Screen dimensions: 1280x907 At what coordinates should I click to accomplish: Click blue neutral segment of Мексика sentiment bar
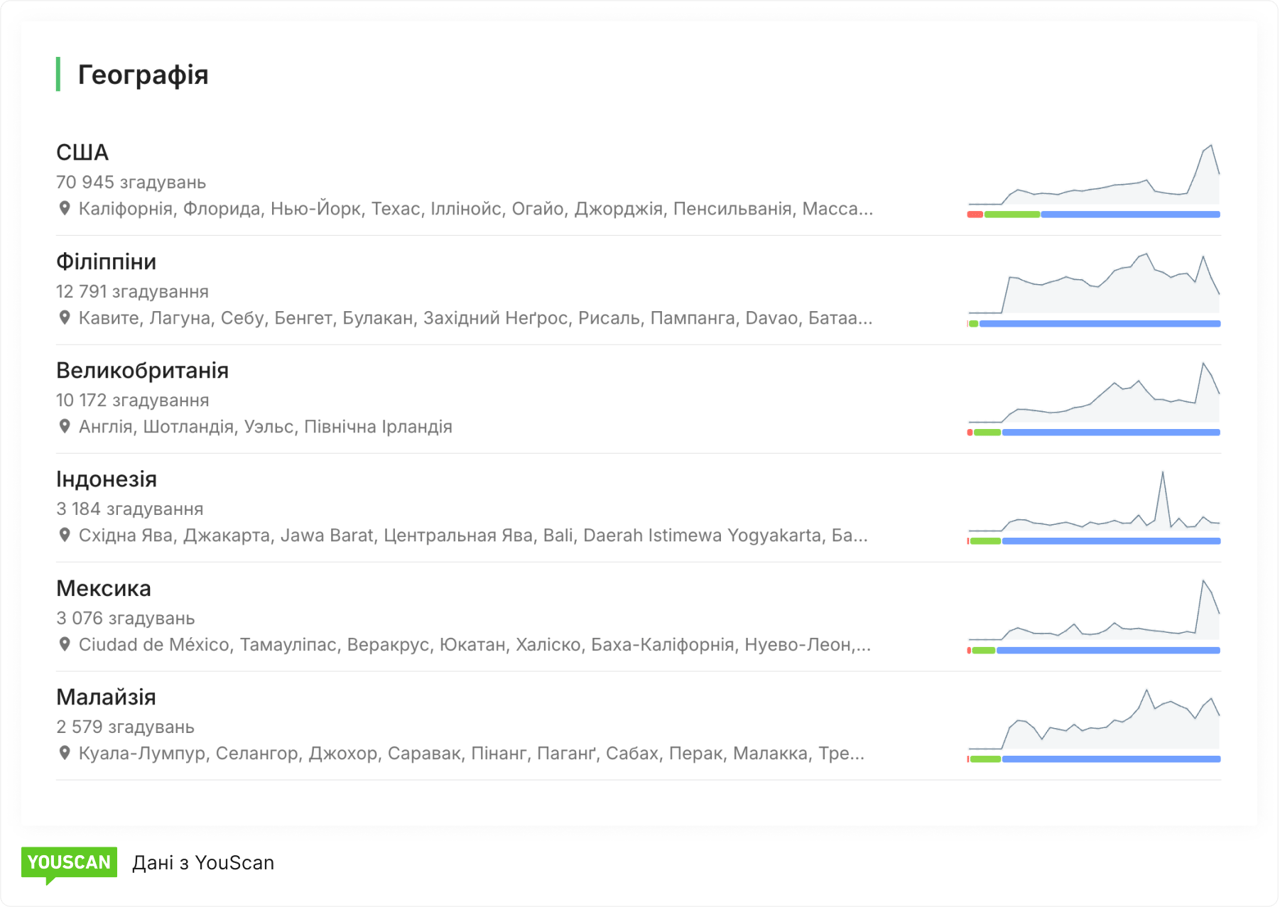coord(1108,650)
